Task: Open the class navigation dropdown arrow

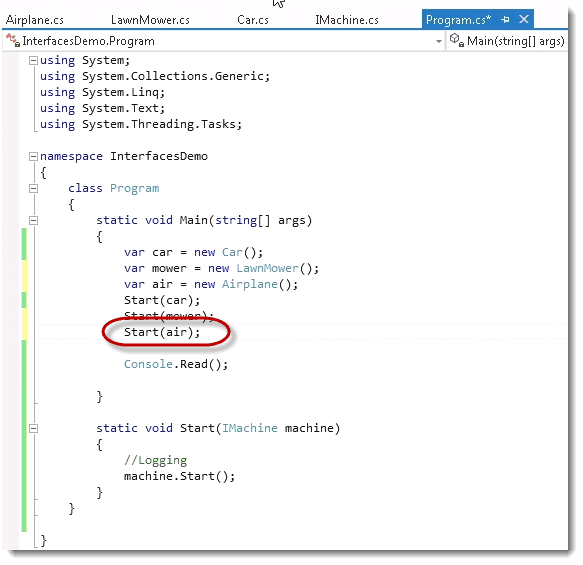Action: (x=439, y=41)
